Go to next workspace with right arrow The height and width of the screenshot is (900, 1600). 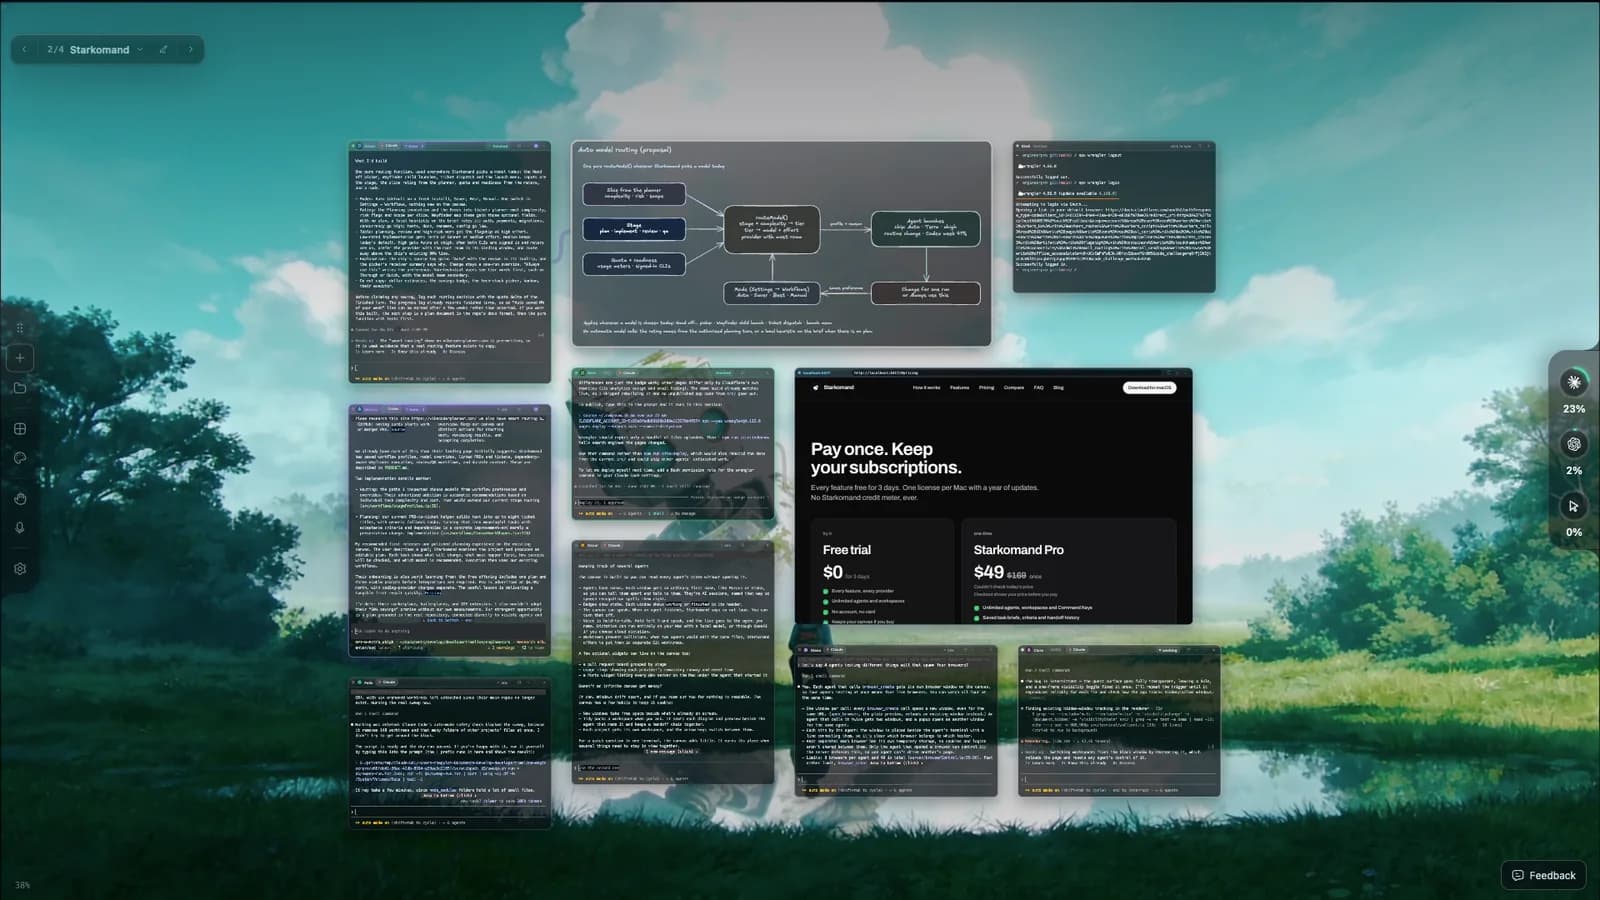[190, 49]
